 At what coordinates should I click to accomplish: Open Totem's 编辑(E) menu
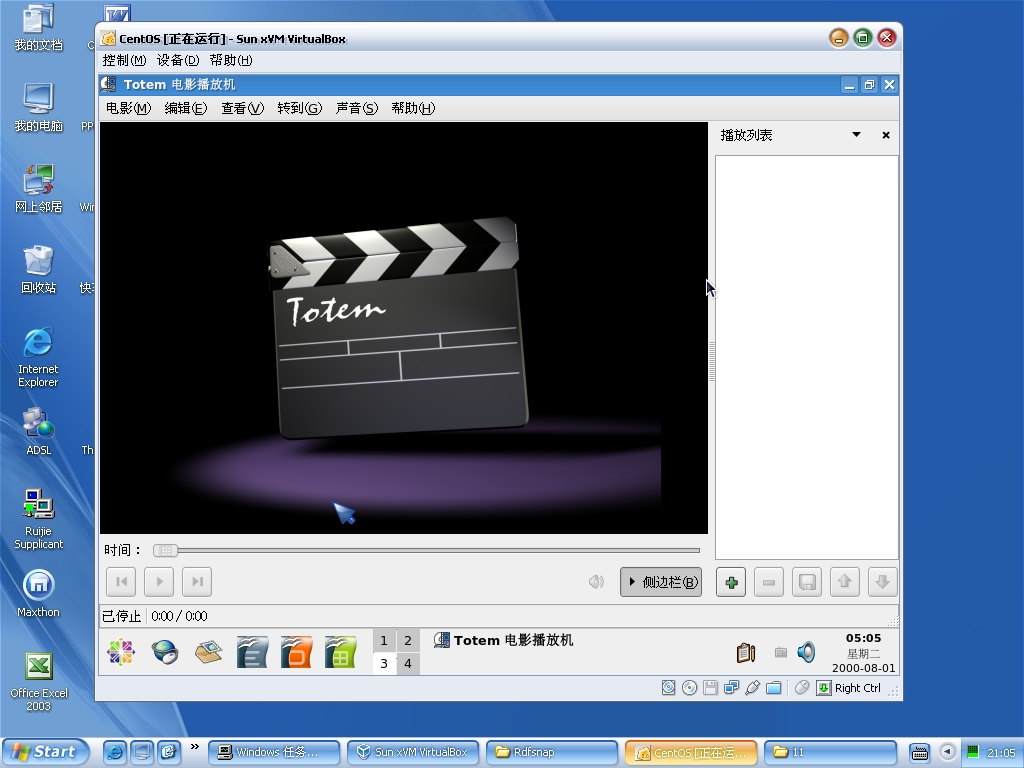[185, 108]
